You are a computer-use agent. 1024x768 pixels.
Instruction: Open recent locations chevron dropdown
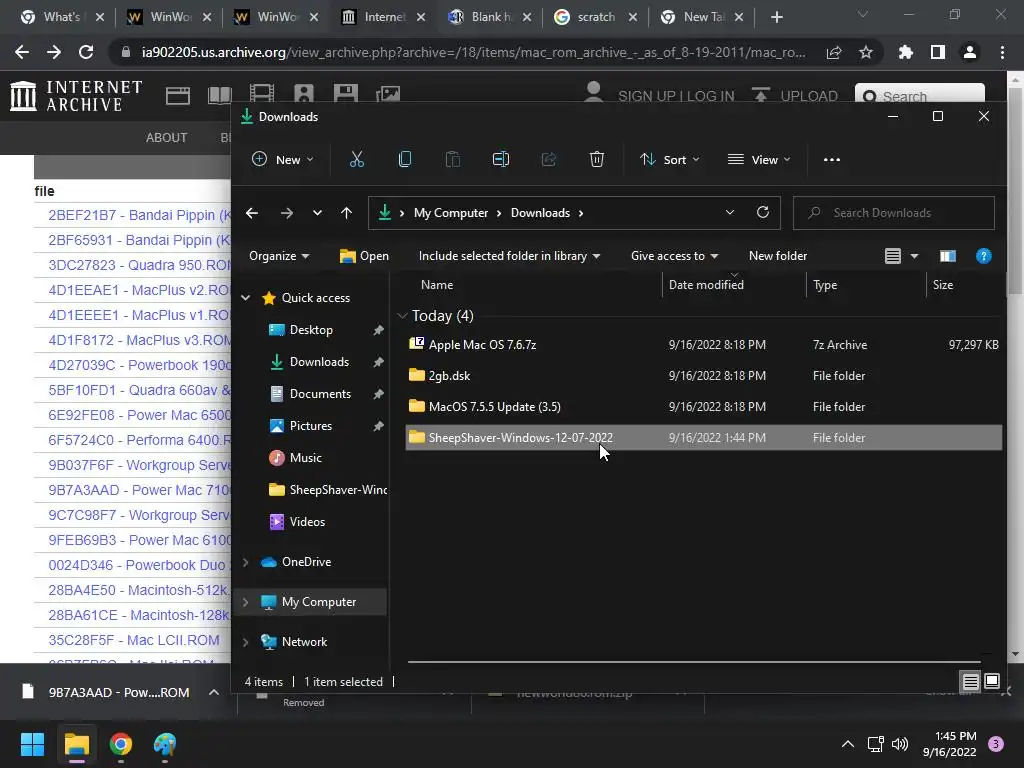point(317,213)
